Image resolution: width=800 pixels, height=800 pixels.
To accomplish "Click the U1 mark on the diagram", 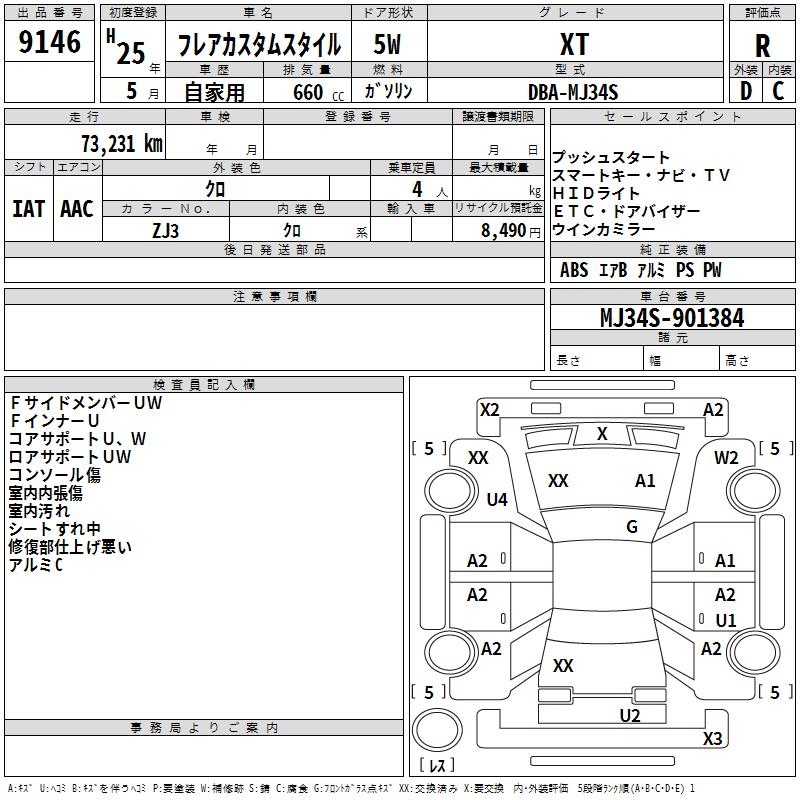I will pos(726,620).
